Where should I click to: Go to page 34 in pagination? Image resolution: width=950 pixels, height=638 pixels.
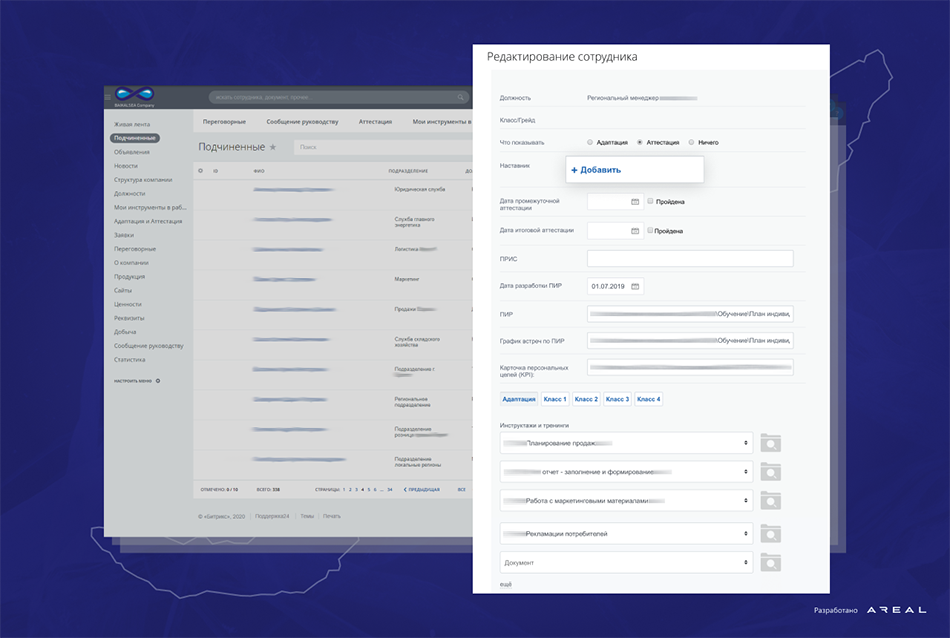pyautogui.click(x=390, y=490)
